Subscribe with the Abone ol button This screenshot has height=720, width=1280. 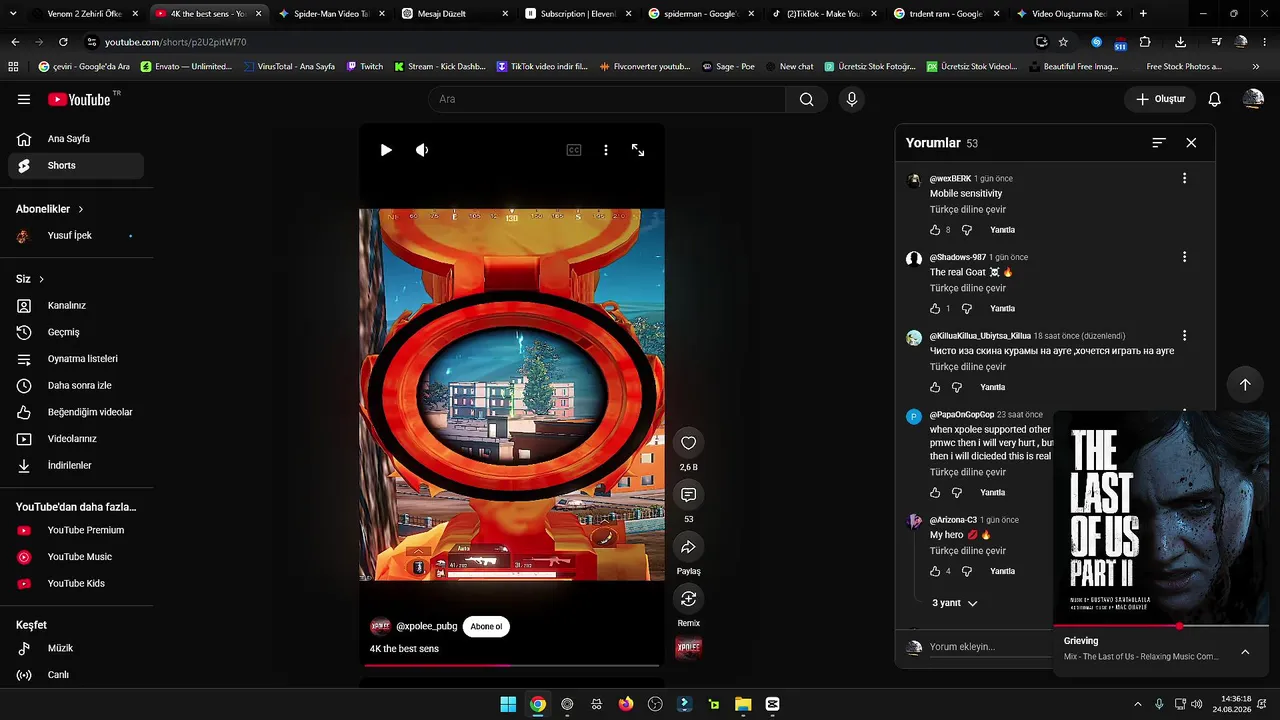point(486,626)
